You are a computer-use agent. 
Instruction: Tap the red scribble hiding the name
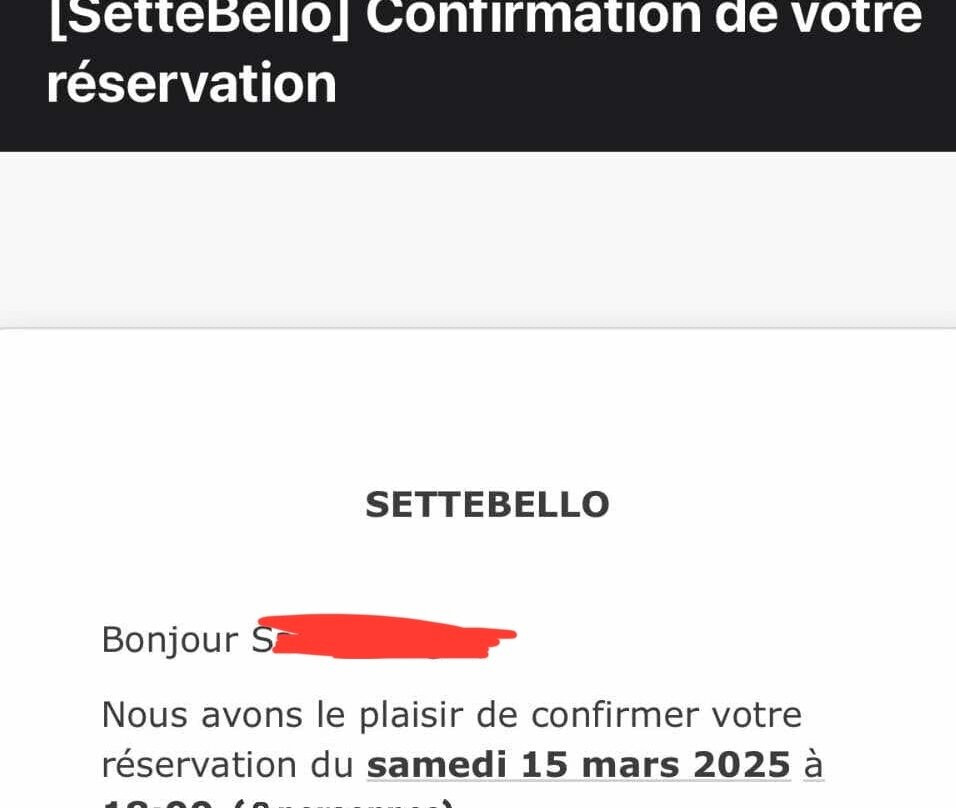tap(390, 637)
